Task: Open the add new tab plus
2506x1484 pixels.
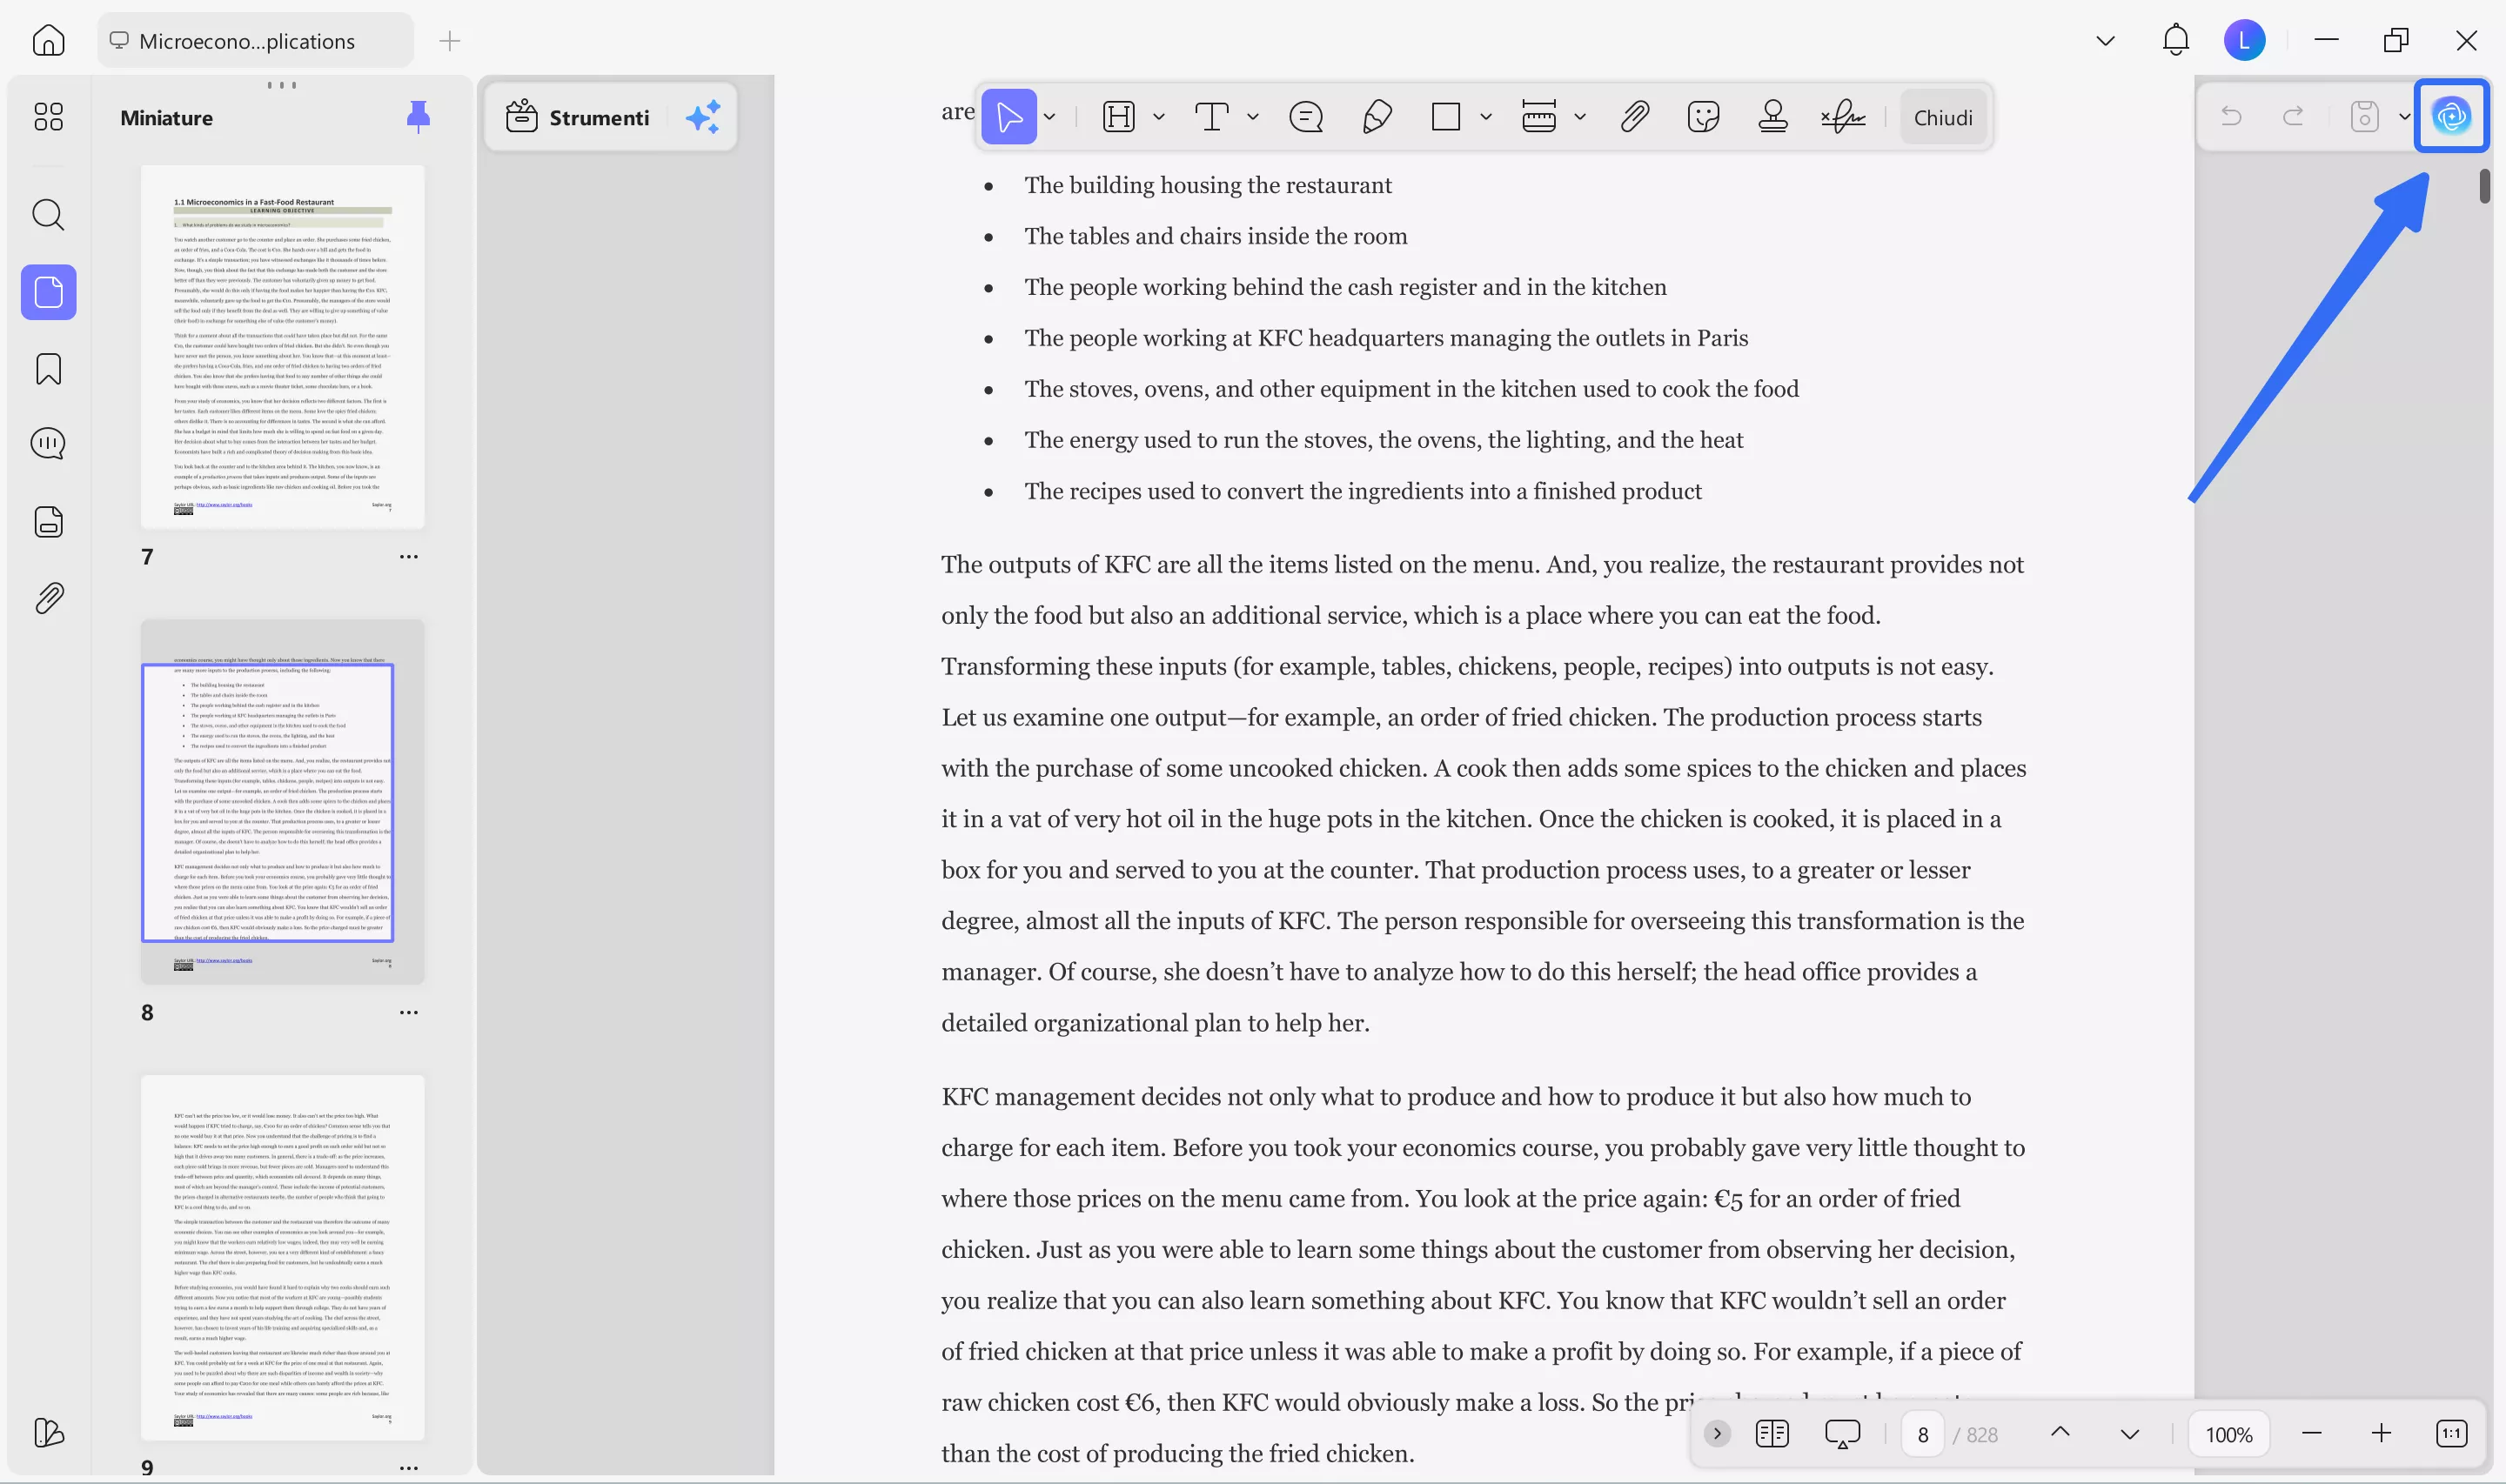Action: tap(450, 41)
